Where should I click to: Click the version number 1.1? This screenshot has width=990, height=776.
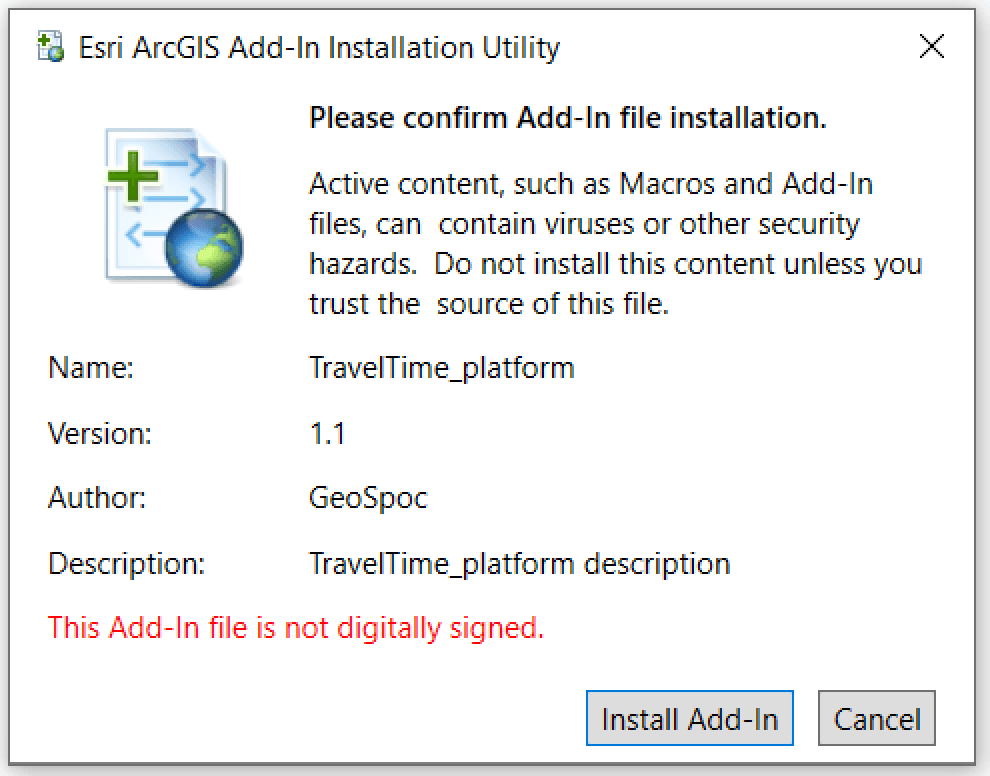click(x=327, y=433)
